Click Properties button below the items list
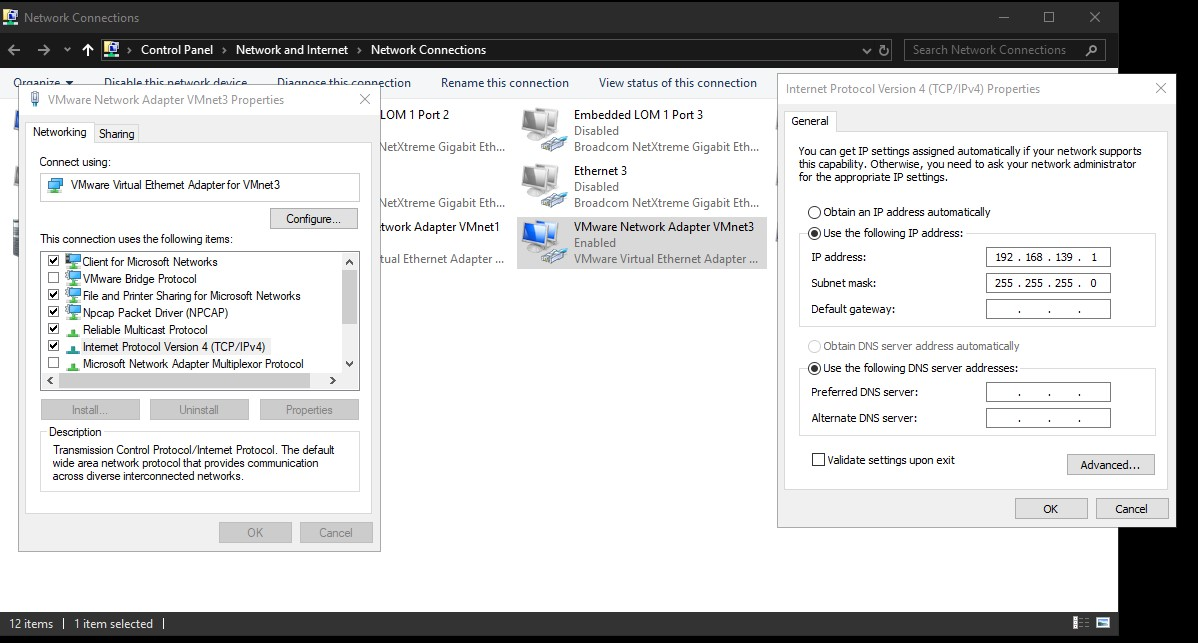The width and height of the screenshot is (1198, 643). click(309, 410)
